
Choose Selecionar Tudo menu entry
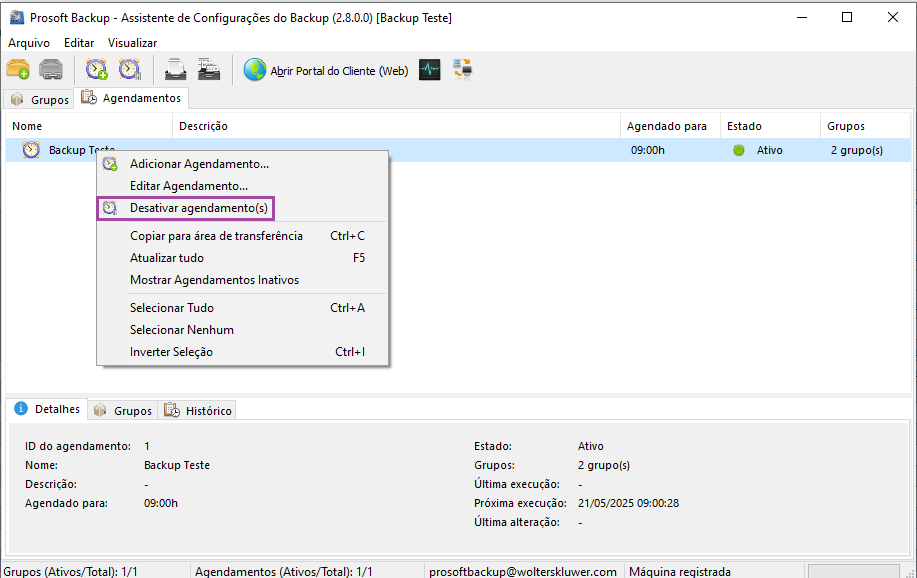click(242, 308)
